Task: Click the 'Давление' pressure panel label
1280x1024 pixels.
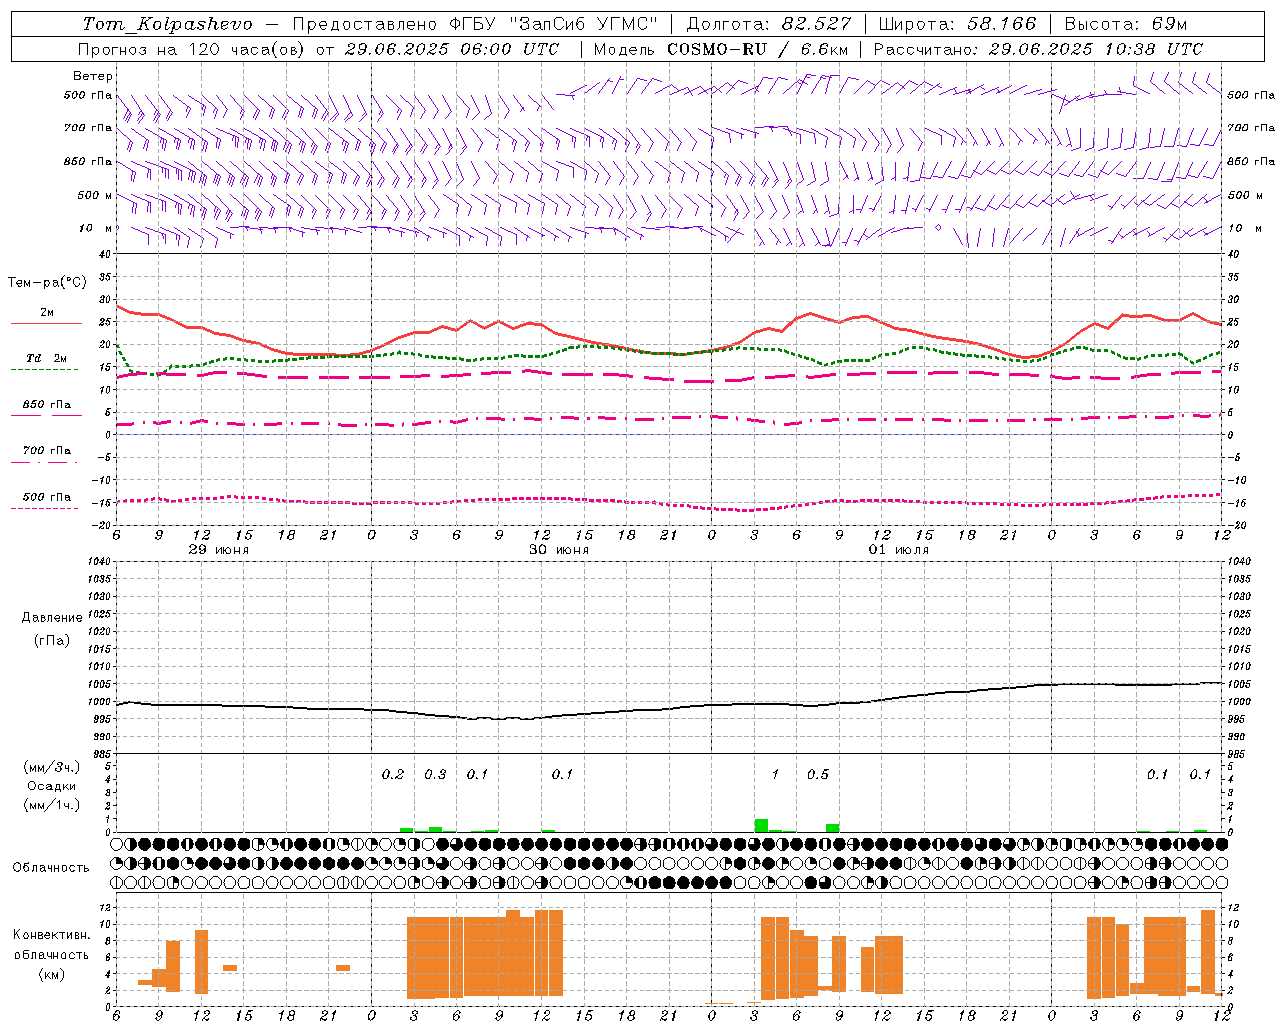Action: point(52,617)
